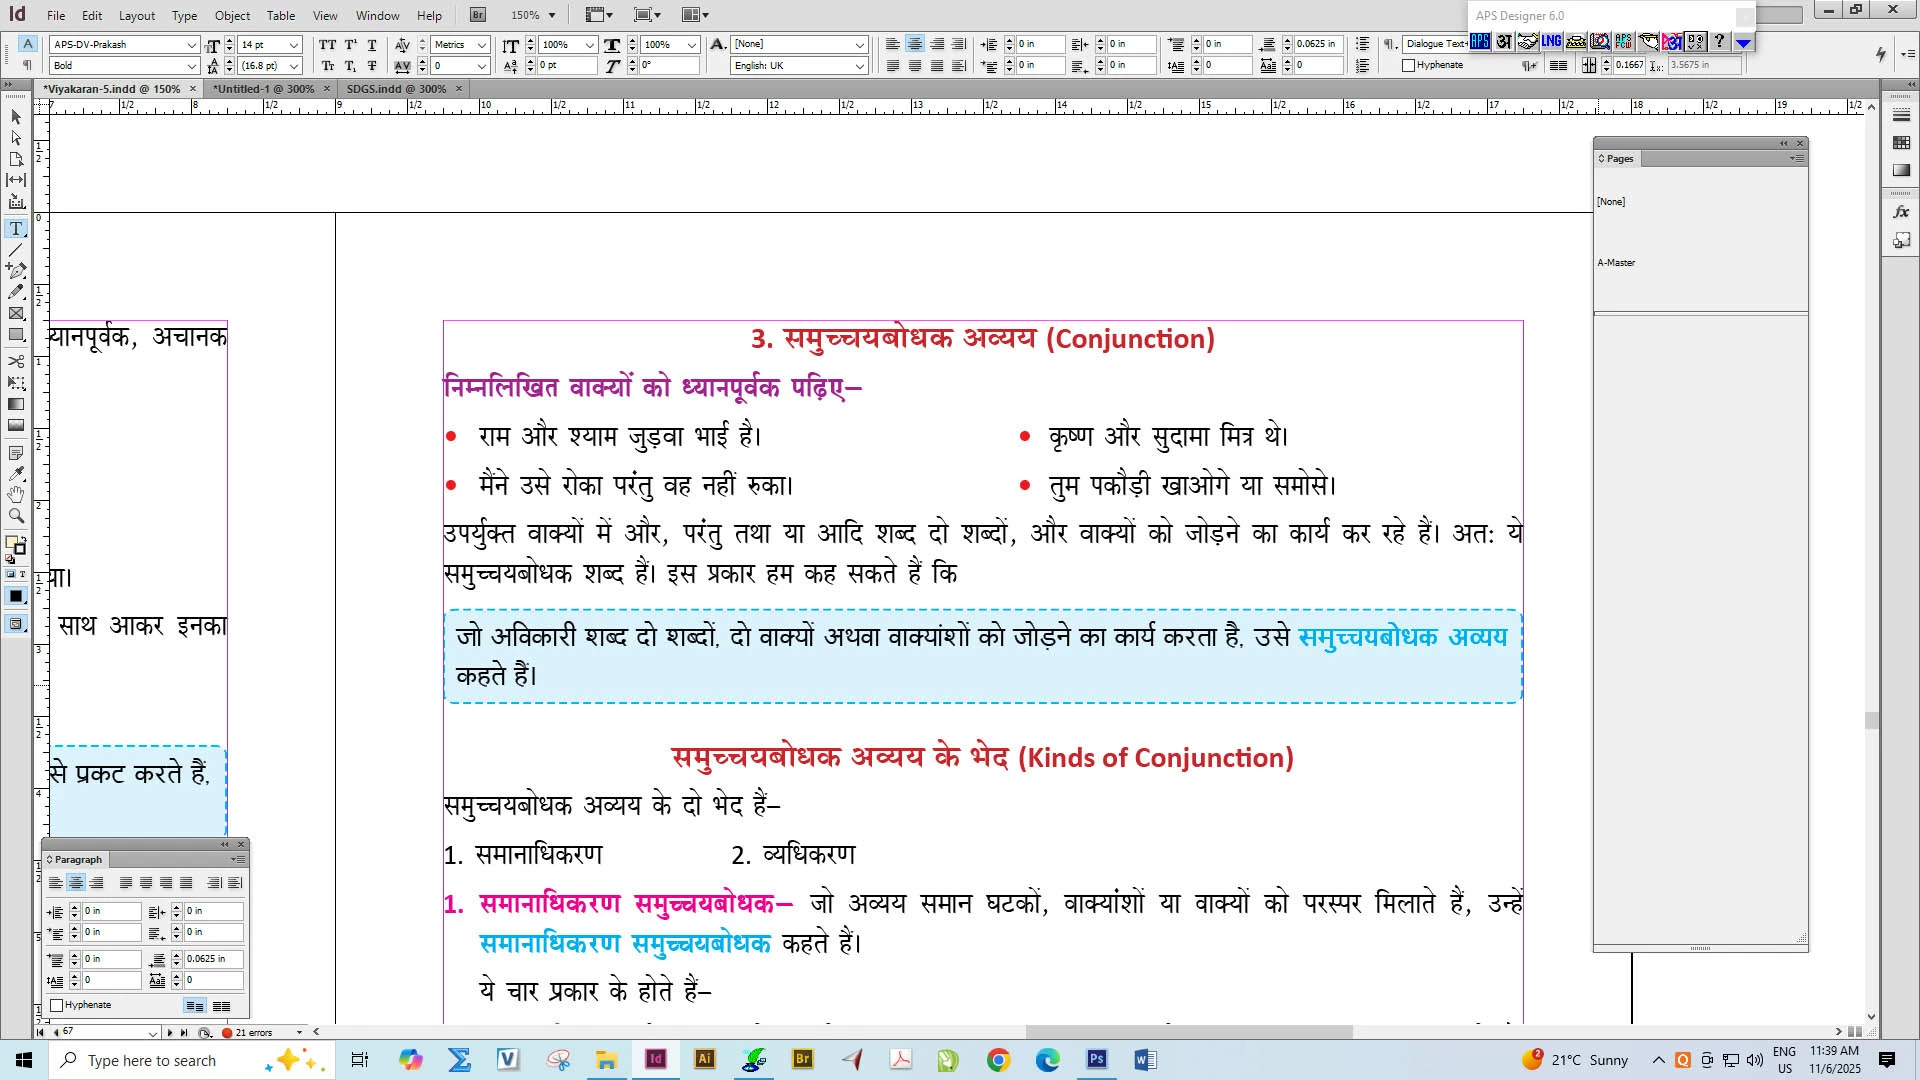This screenshot has width=1920, height=1080.
Task: Open the English: UK language dropdown
Action: pyautogui.click(x=859, y=66)
